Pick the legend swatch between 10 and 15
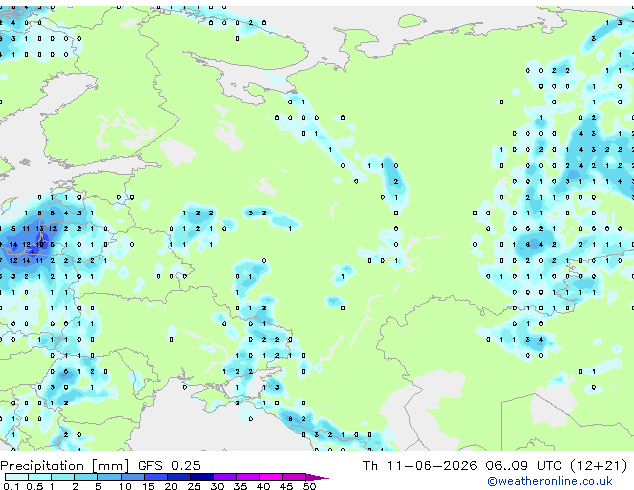The image size is (634, 490). pos(133,477)
